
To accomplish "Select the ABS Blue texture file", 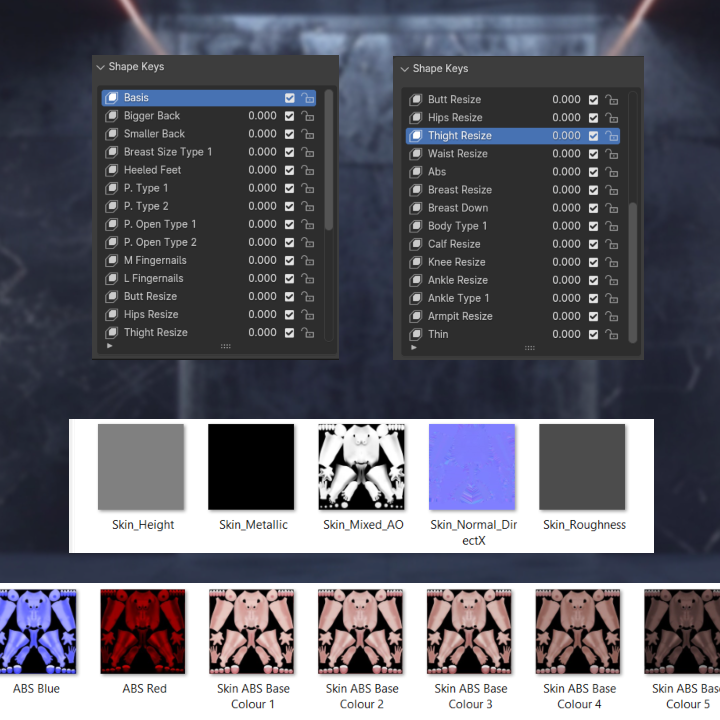I will [37, 632].
